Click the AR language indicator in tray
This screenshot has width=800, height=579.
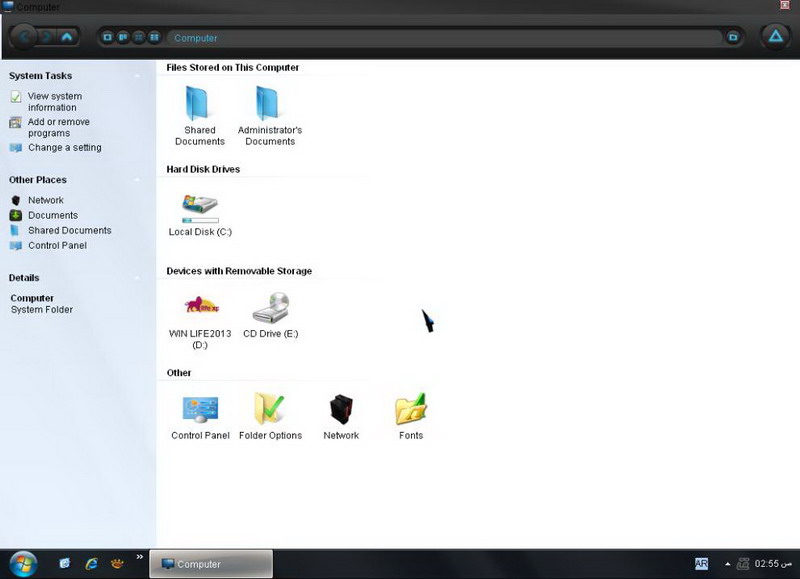coord(702,564)
